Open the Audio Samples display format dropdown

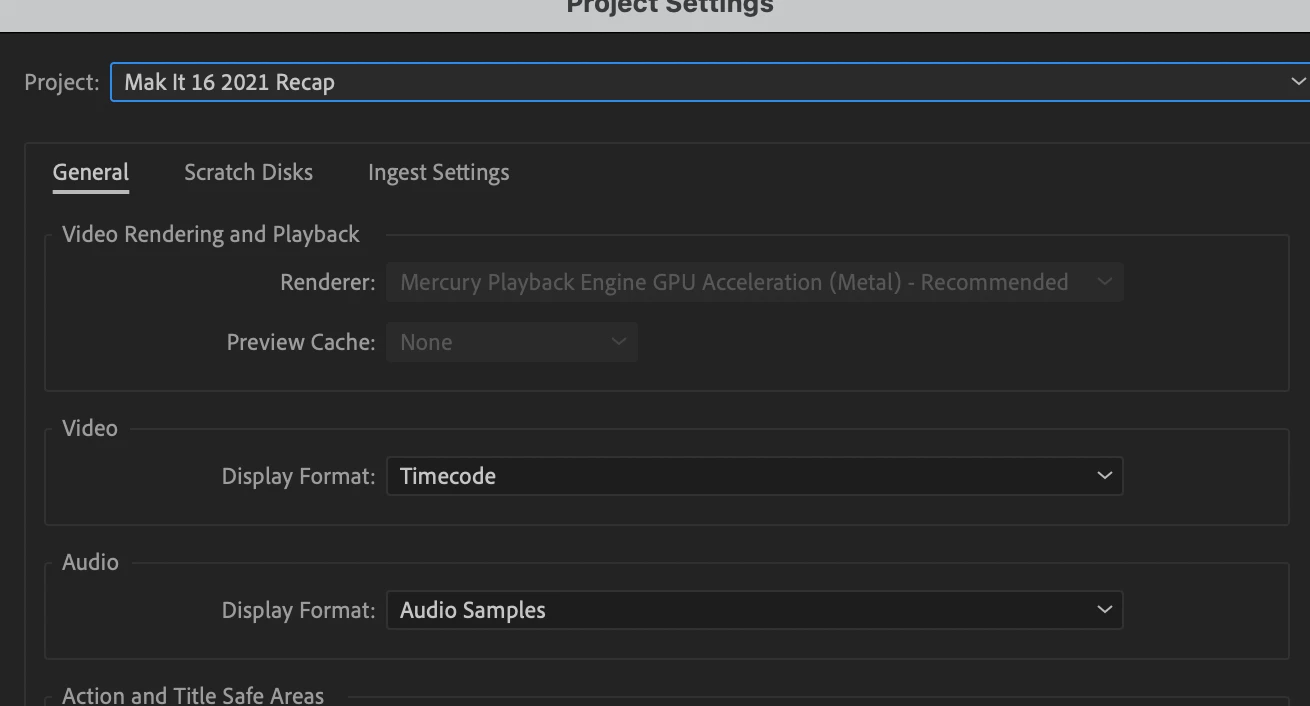pos(740,610)
